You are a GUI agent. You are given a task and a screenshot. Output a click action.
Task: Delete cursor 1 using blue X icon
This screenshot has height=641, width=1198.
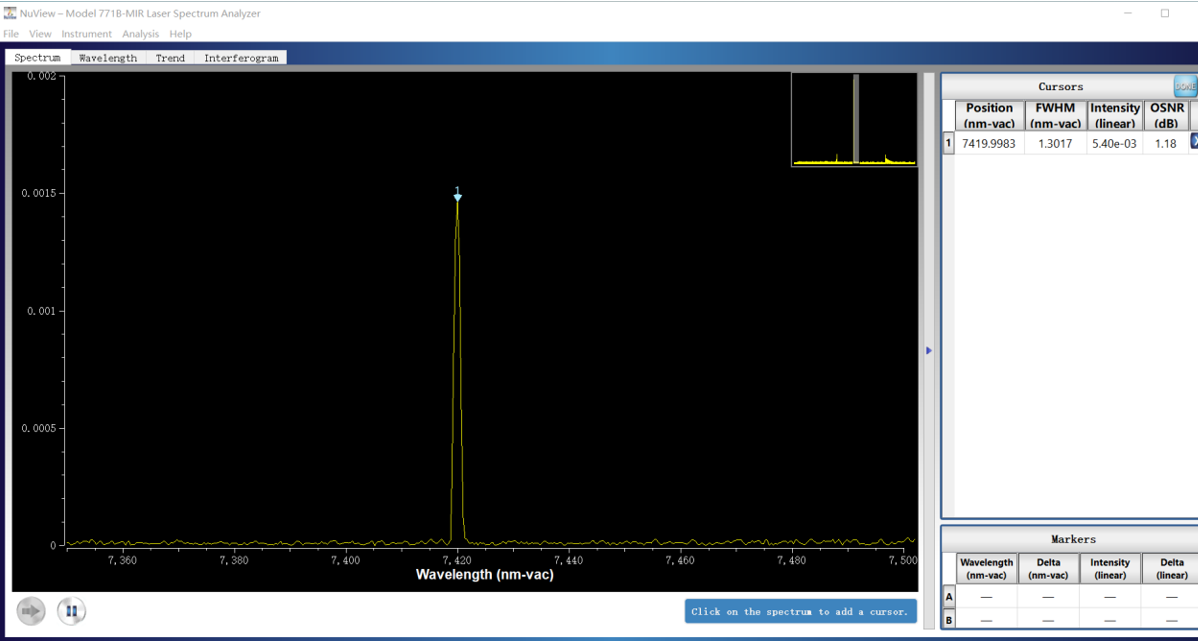point(1193,143)
